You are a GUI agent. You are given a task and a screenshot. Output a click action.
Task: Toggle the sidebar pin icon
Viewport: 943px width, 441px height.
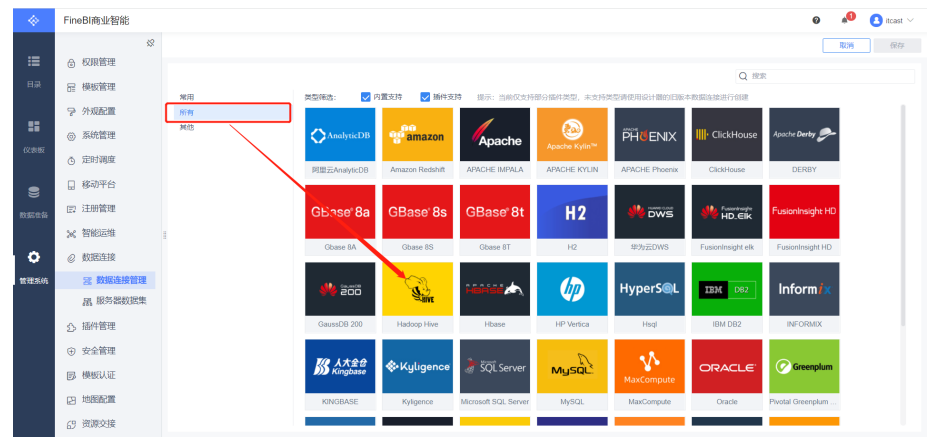coord(151,43)
